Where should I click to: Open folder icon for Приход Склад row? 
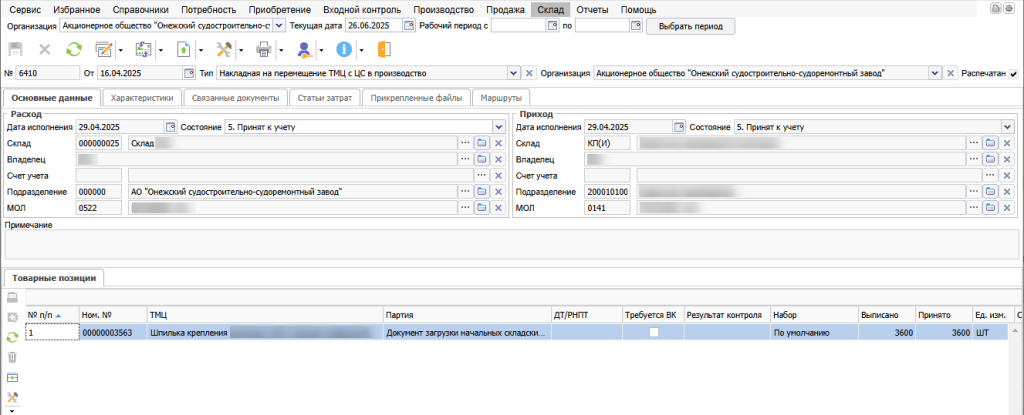click(x=991, y=143)
